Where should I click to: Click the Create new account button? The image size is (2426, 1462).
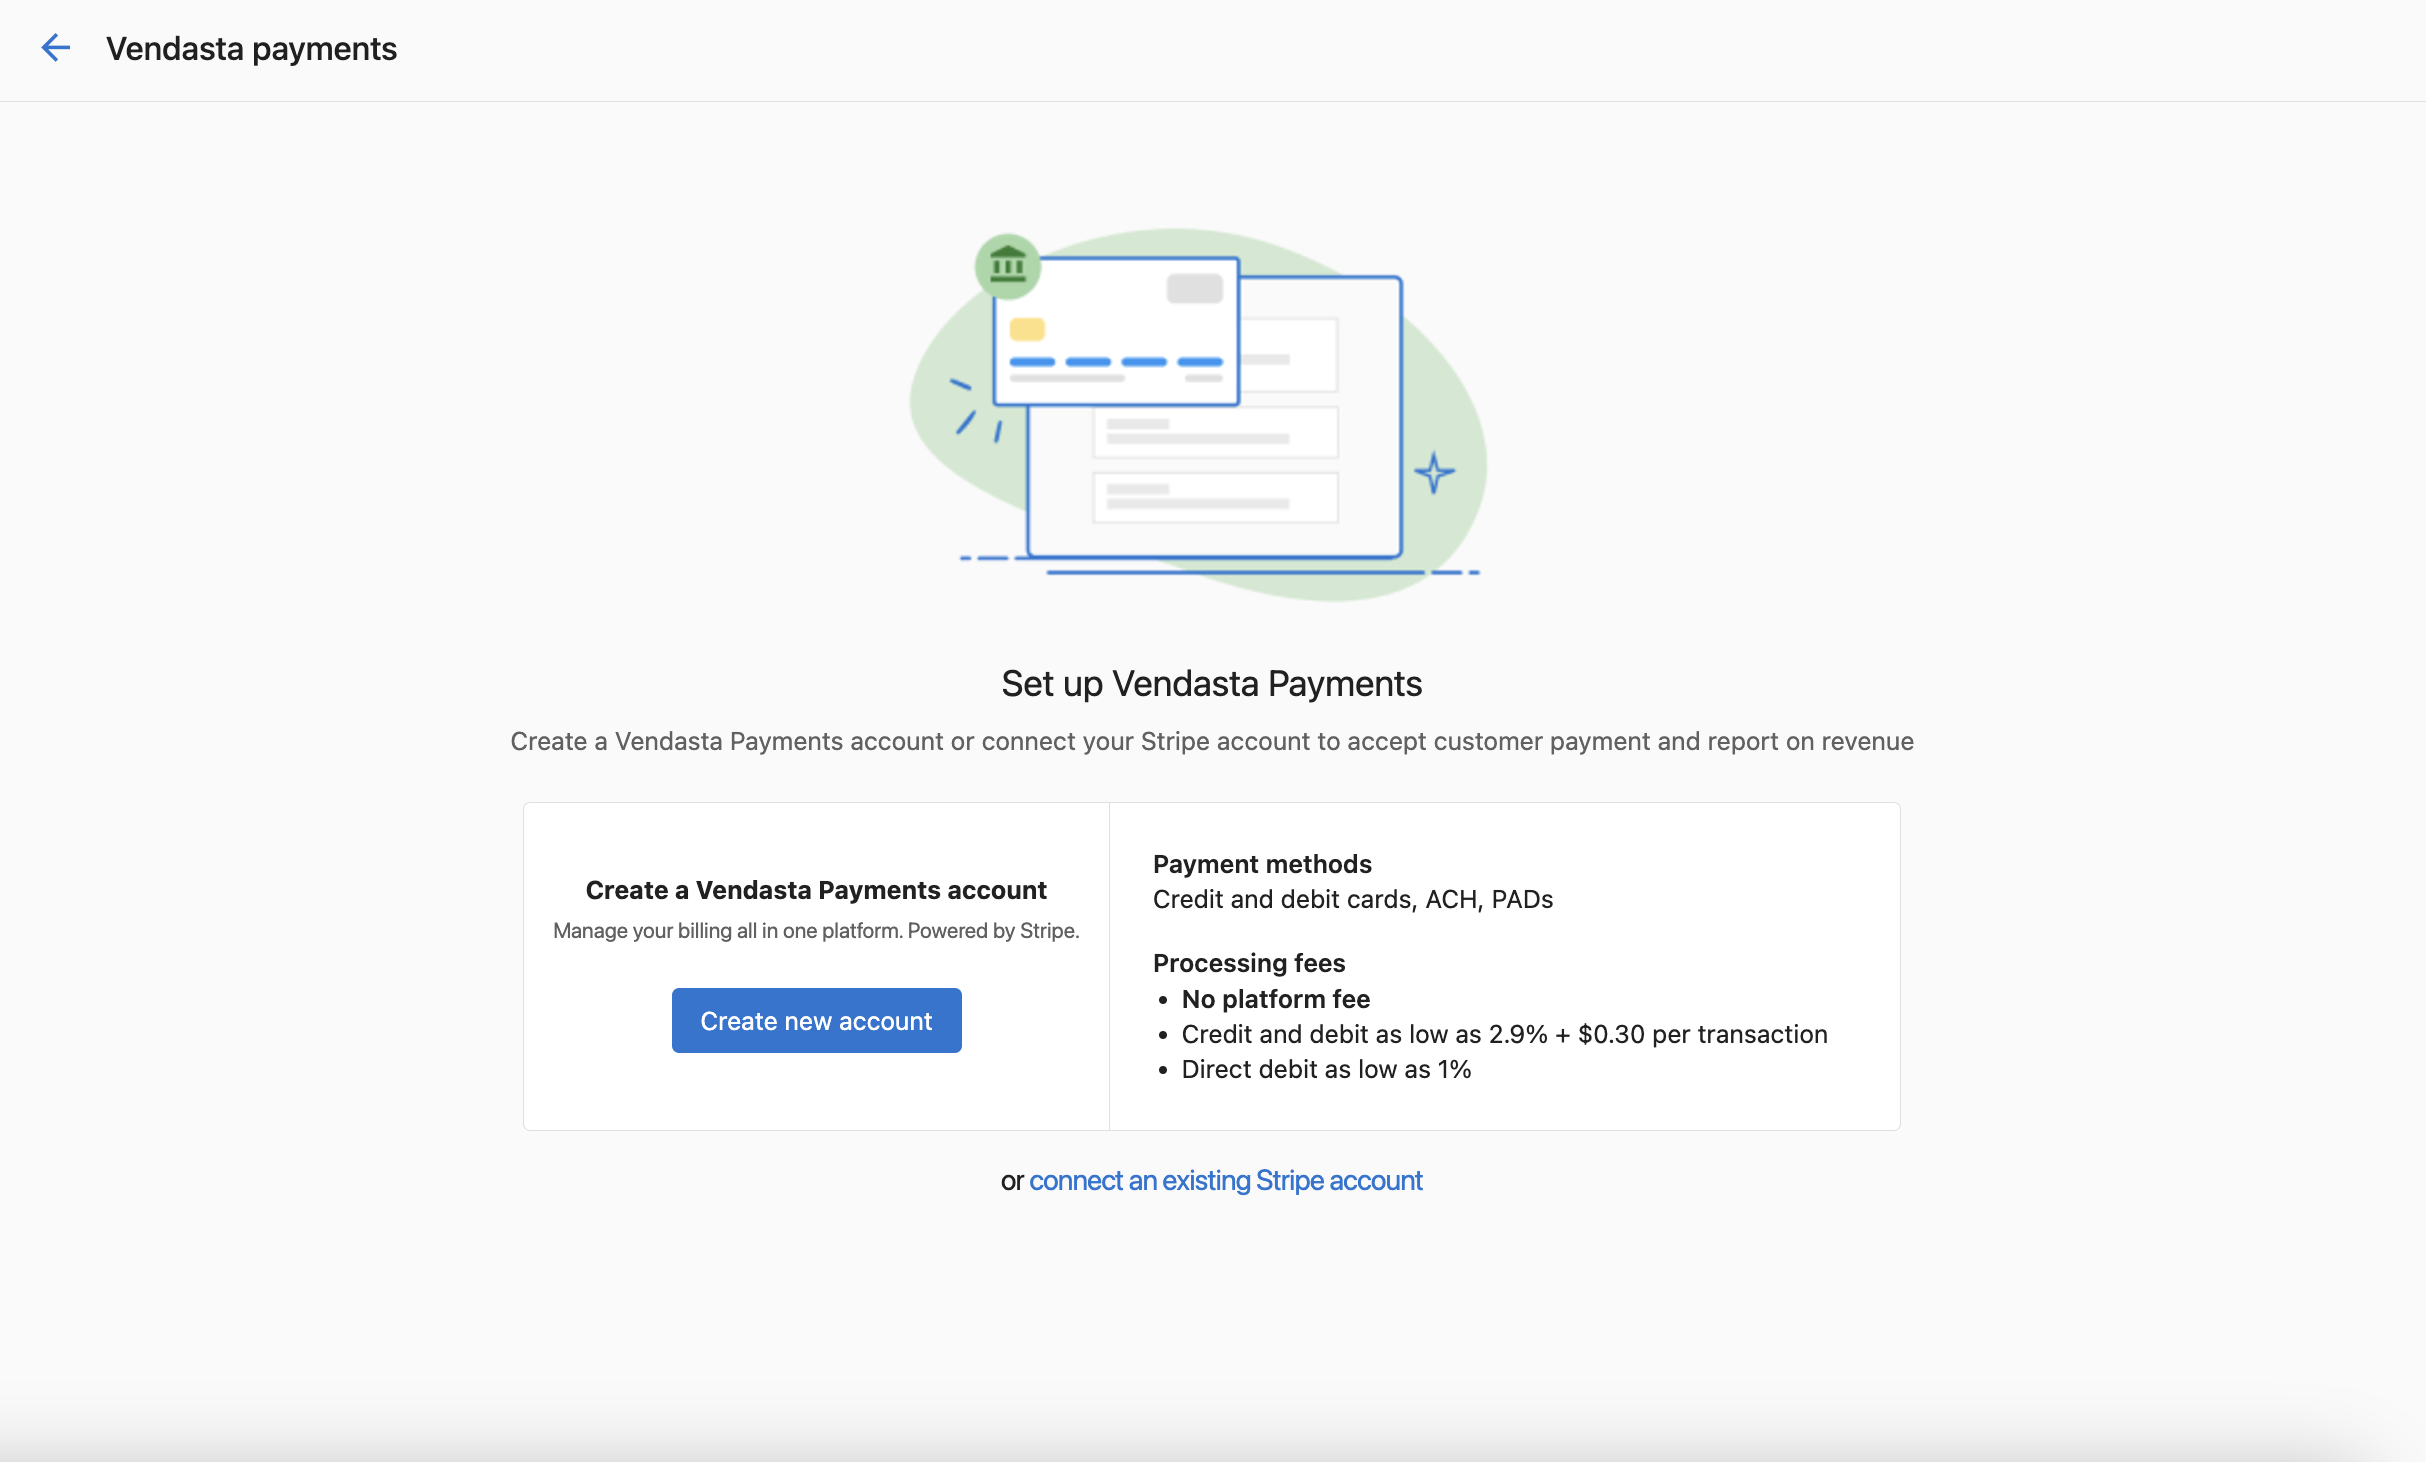(816, 1020)
